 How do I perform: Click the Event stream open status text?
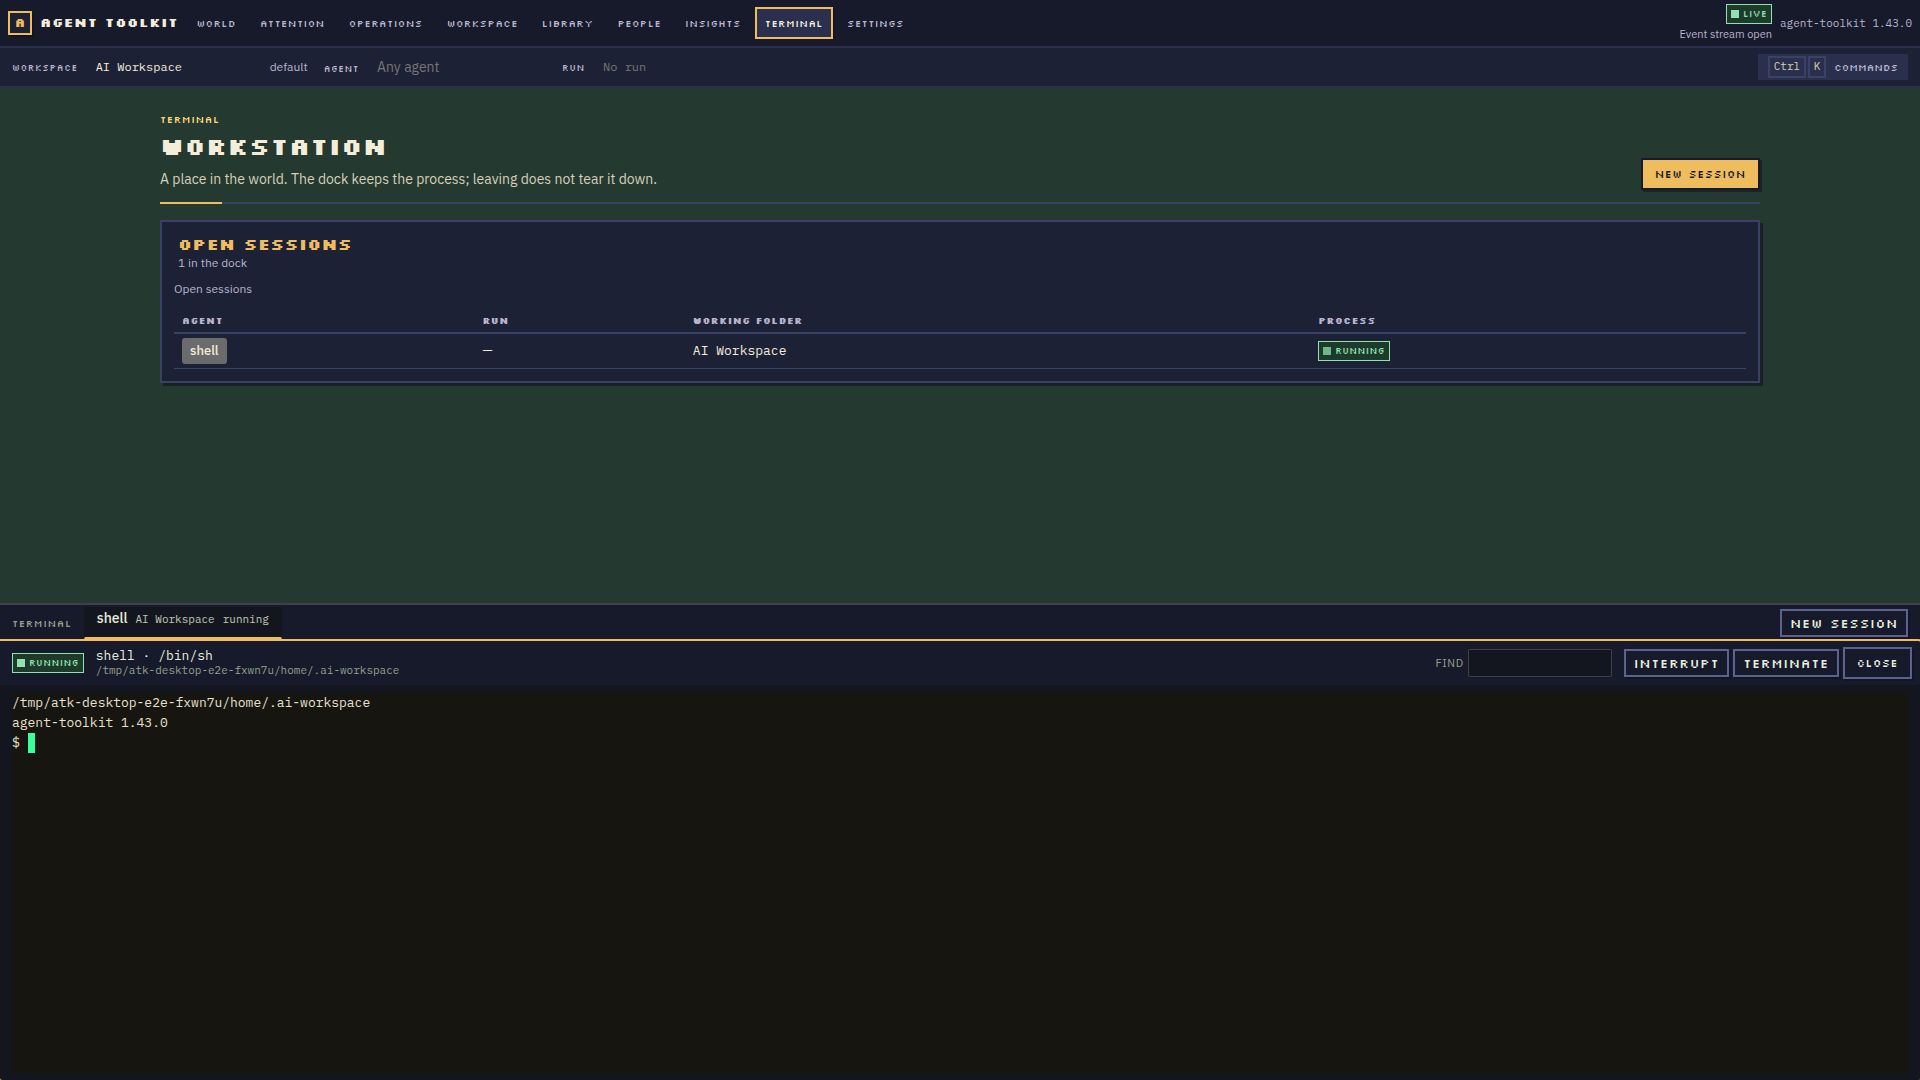1725,35
